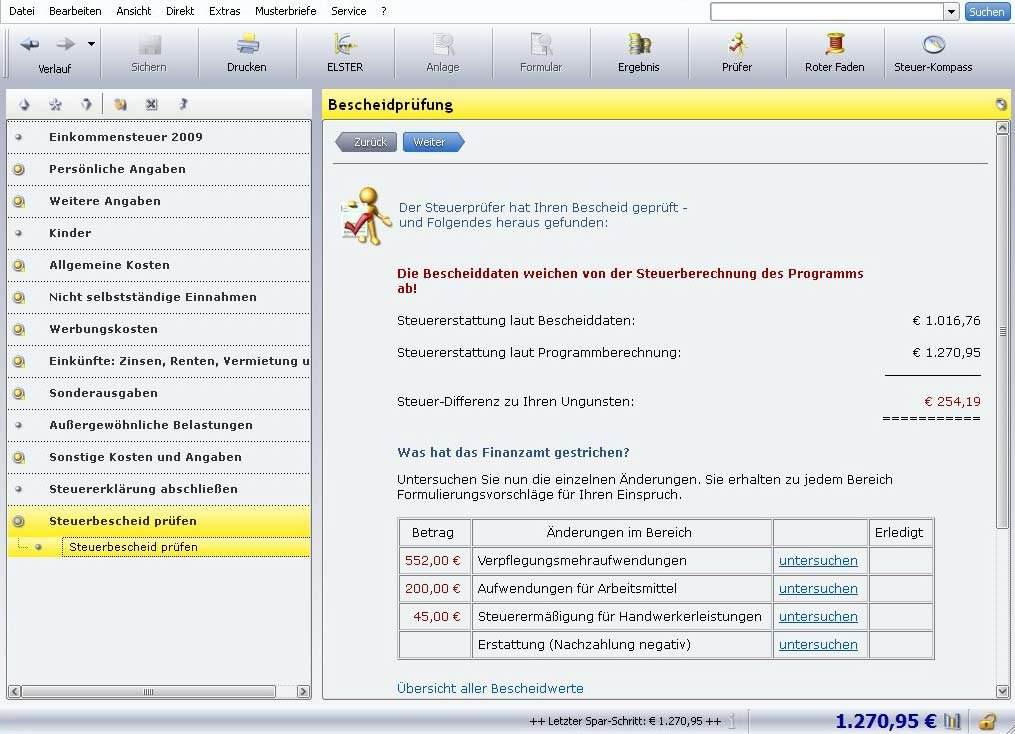
Task: Select Außergewöhnliche Belastungen in tree
Action: point(159,425)
